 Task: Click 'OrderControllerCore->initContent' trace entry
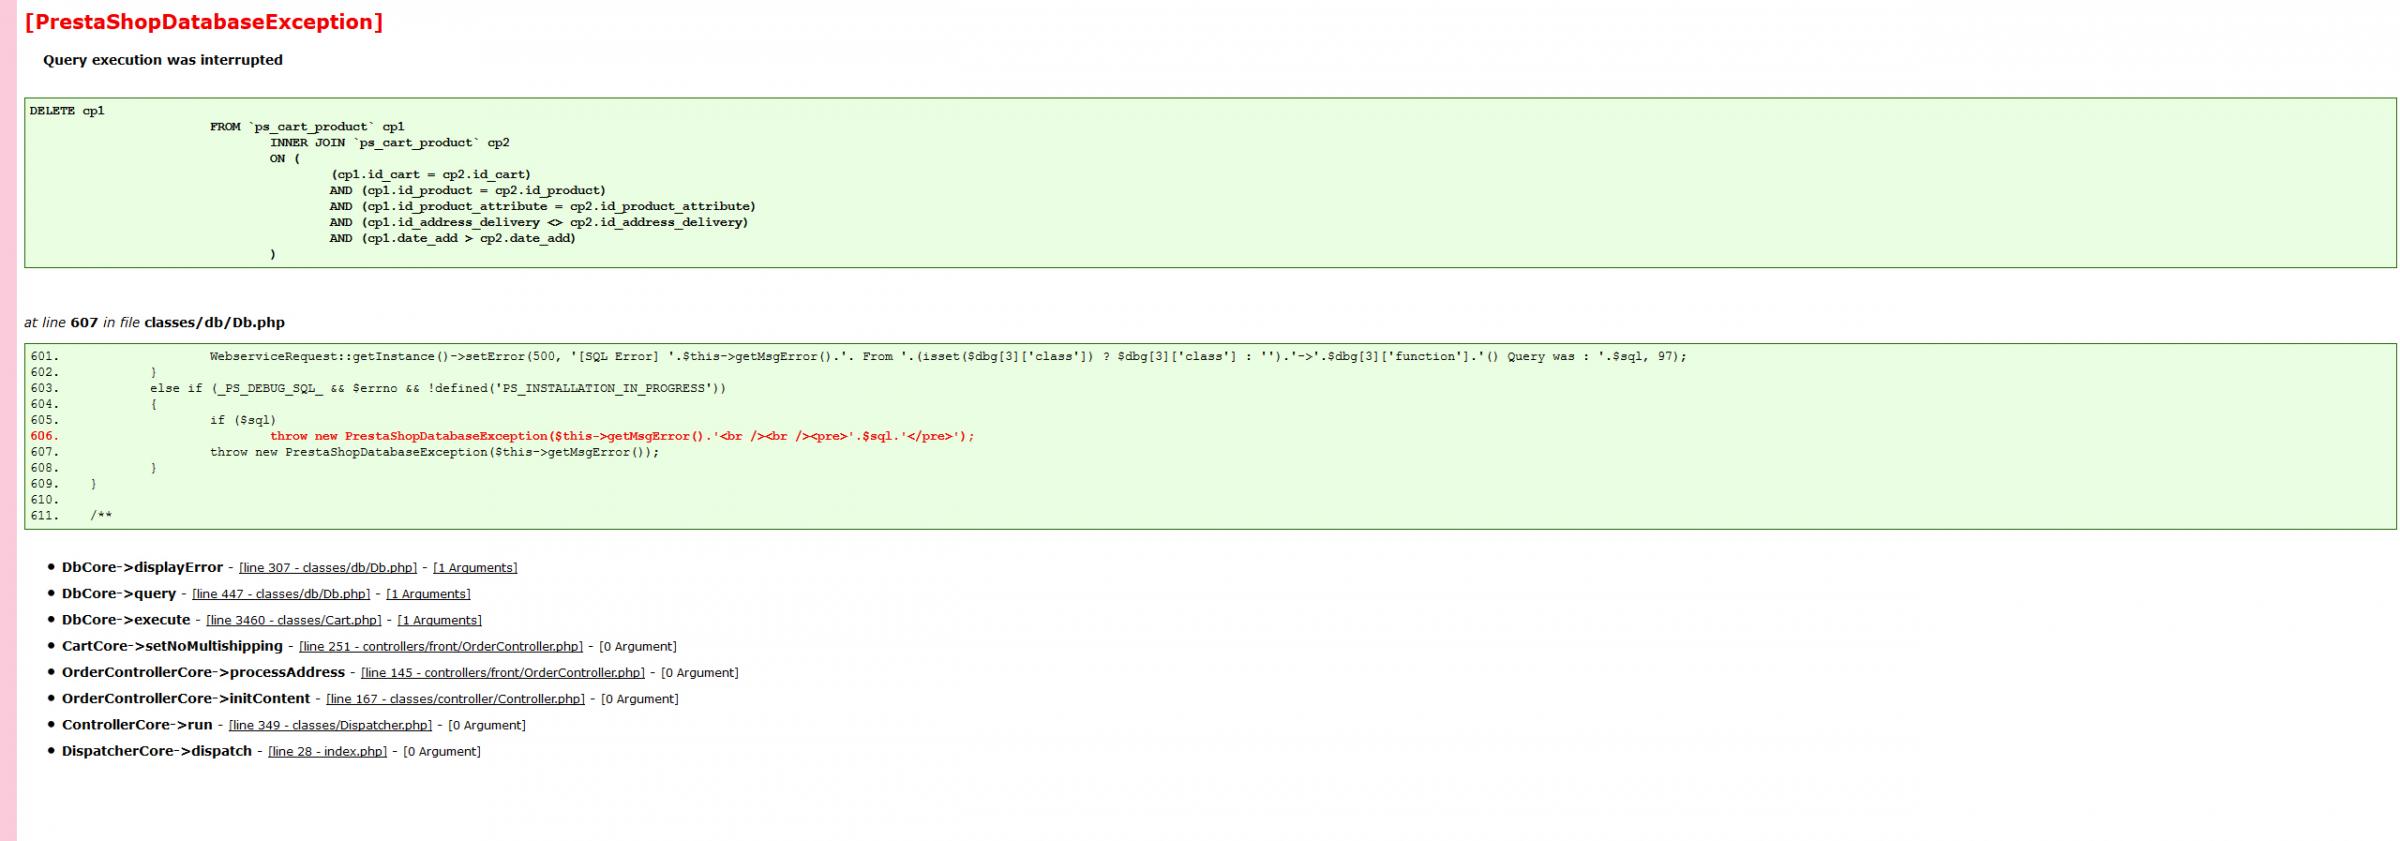(x=186, y=698)
